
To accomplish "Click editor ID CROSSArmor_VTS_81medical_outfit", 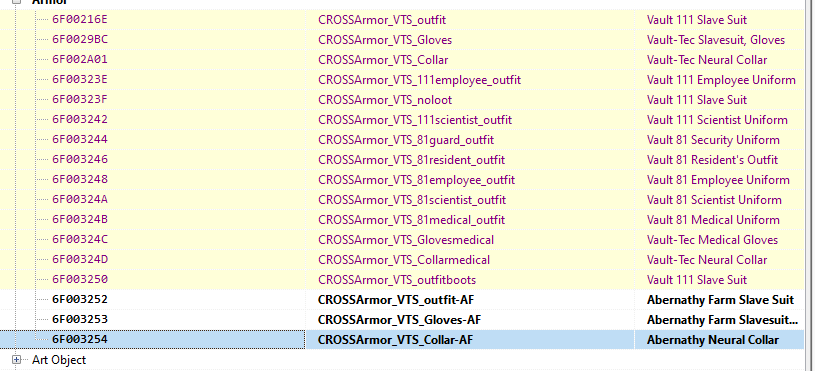I will pos(412,220).
